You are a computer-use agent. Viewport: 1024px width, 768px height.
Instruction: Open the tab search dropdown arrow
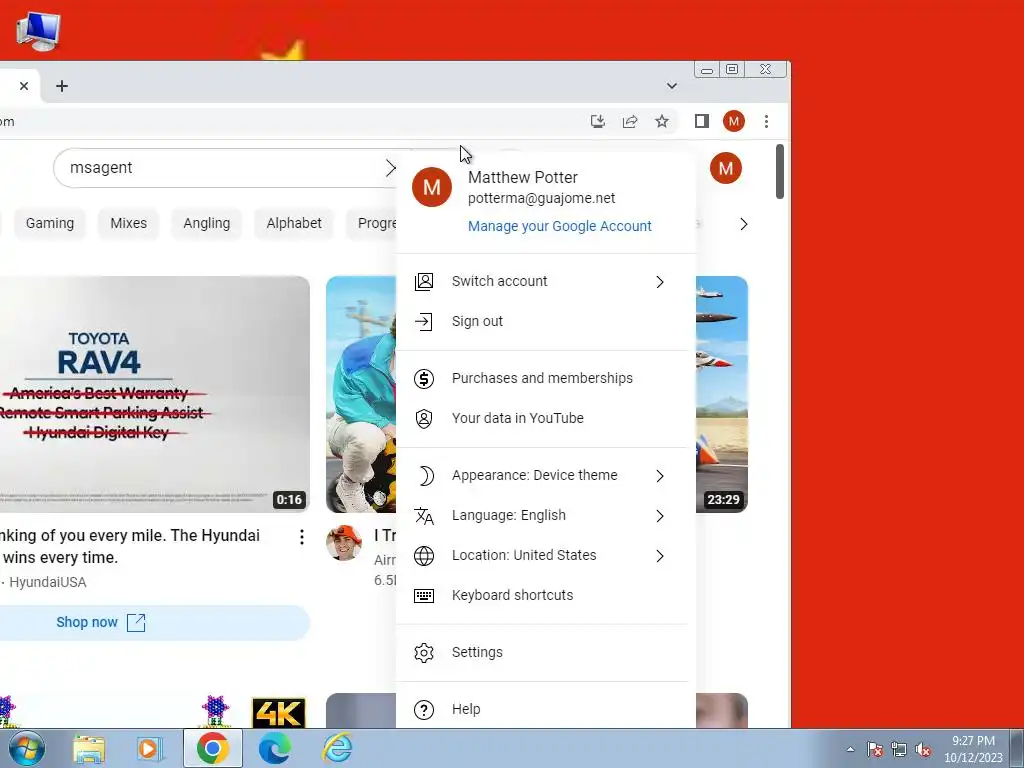coord(671,86)
